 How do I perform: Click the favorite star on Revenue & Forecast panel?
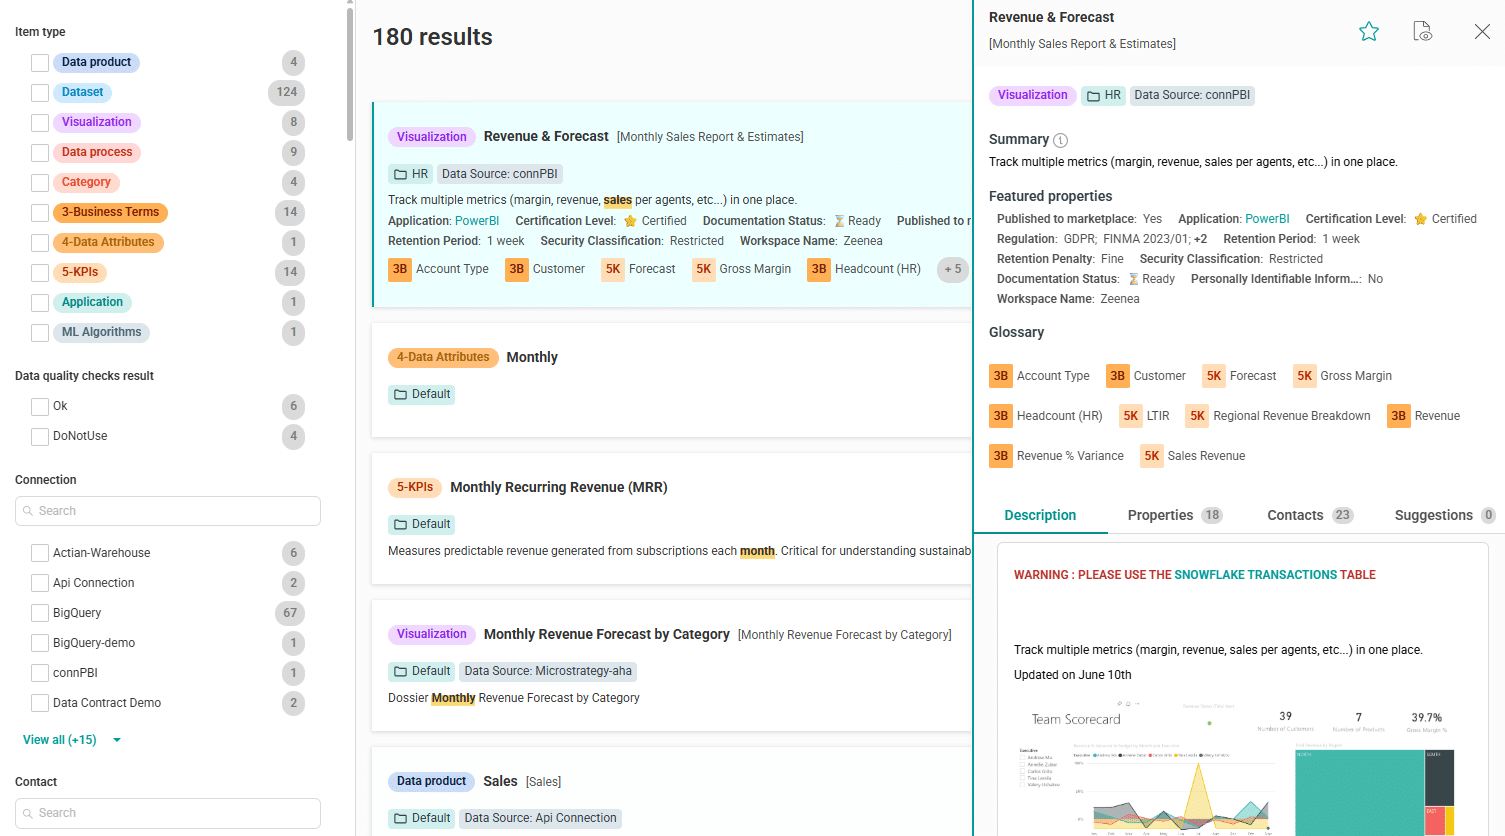[x=1369, y=31]
